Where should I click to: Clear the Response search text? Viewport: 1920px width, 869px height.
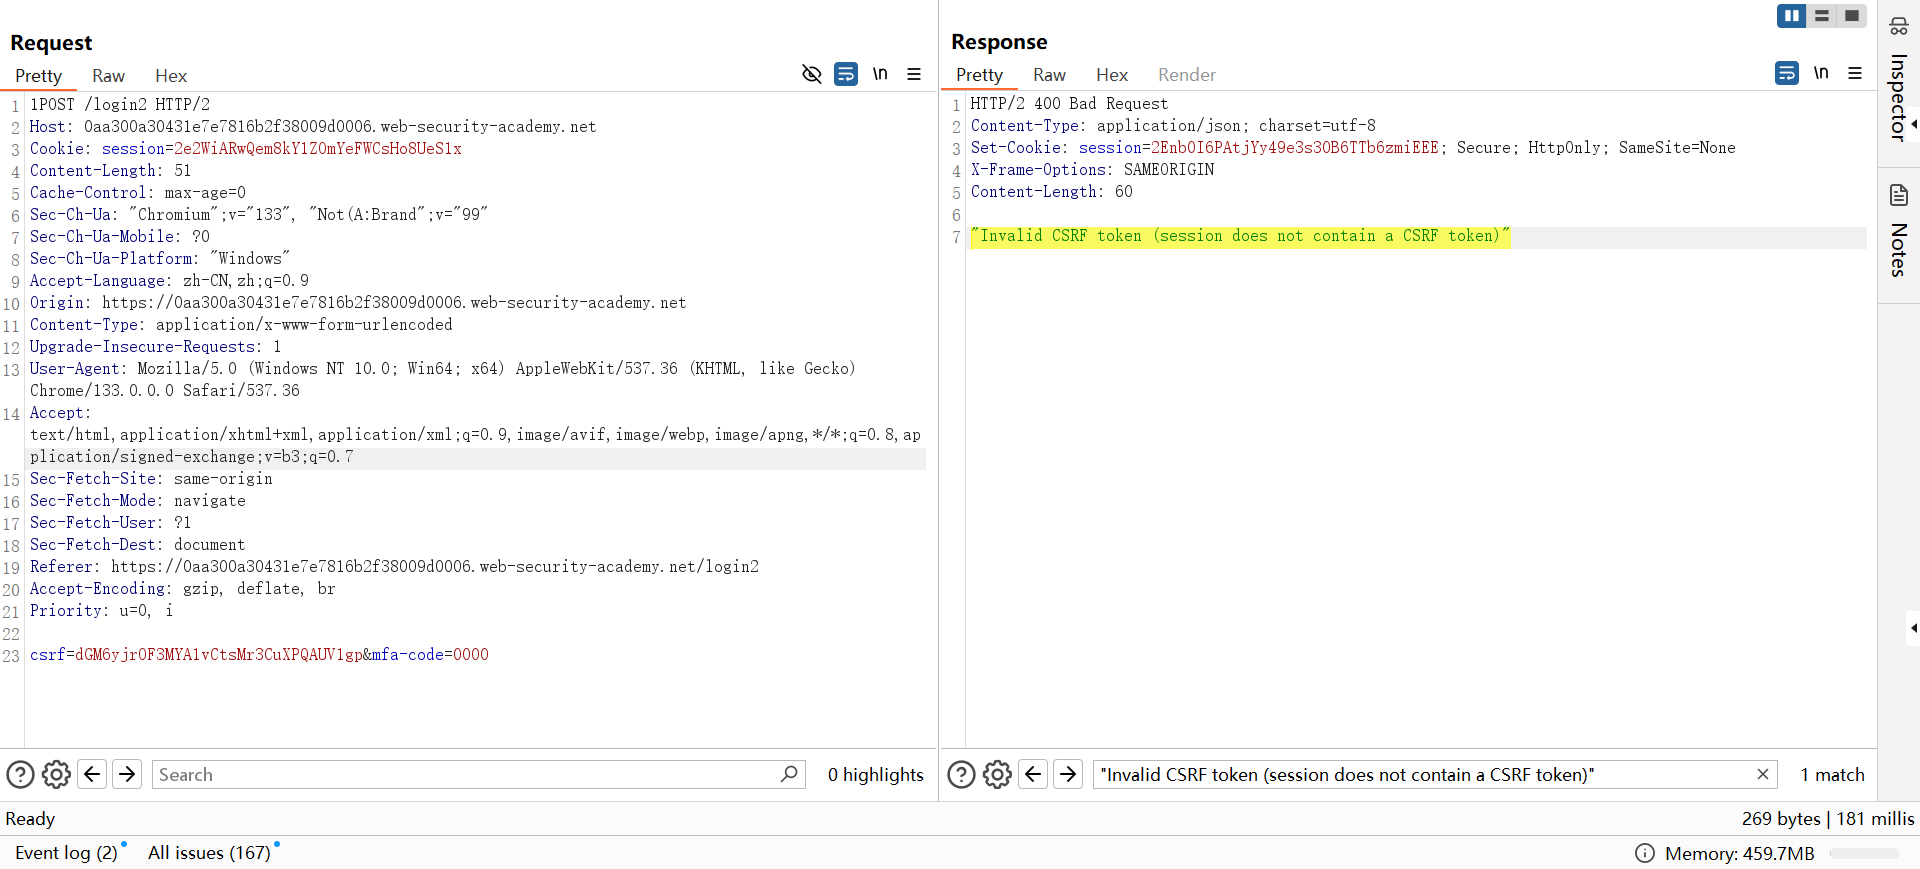[1763, 774]
